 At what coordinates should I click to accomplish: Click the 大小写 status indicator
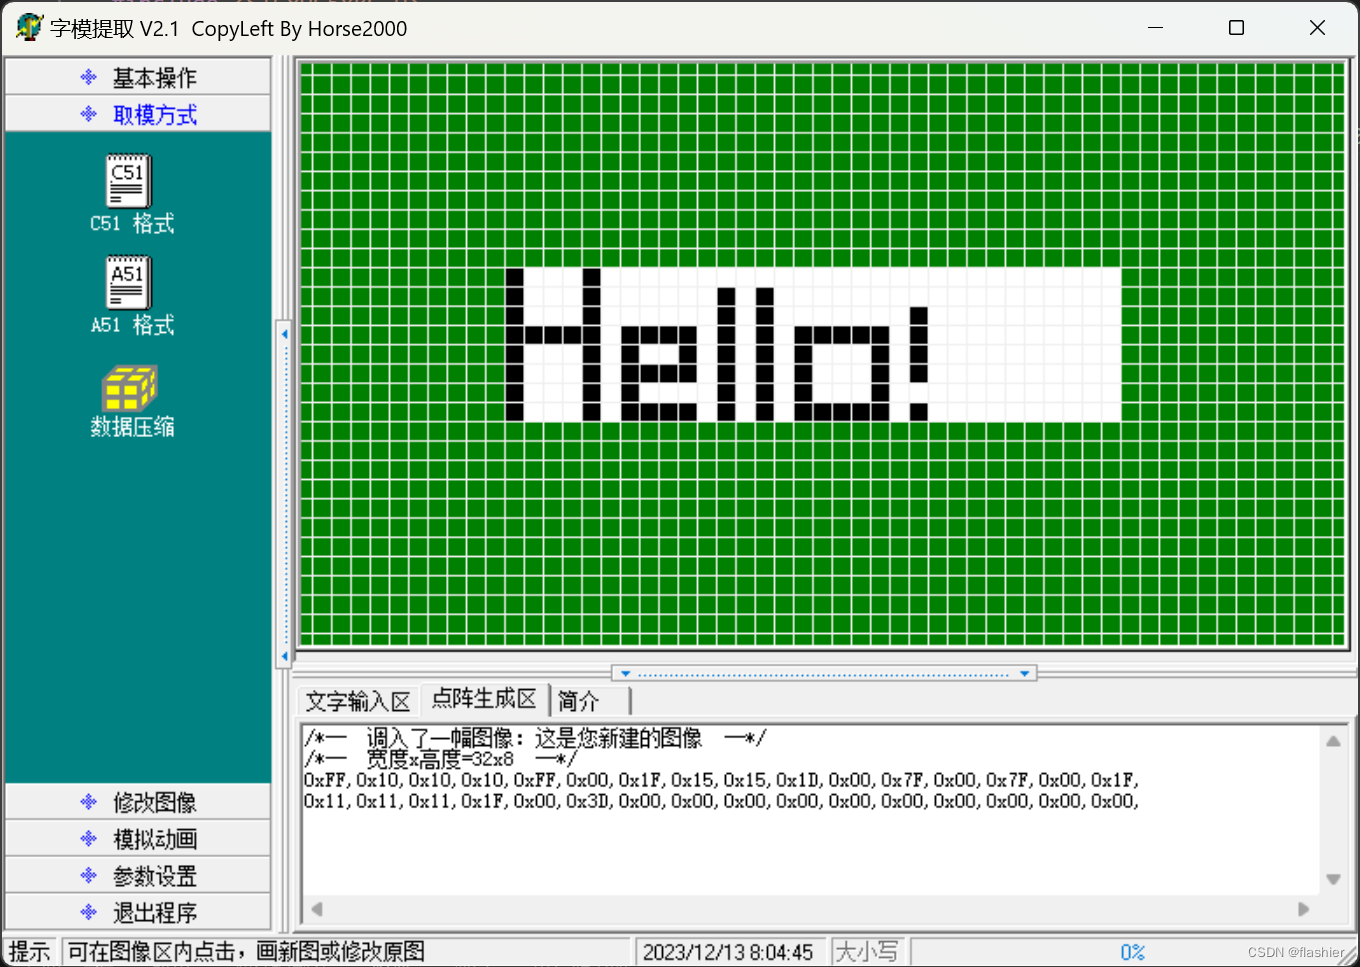866,952
